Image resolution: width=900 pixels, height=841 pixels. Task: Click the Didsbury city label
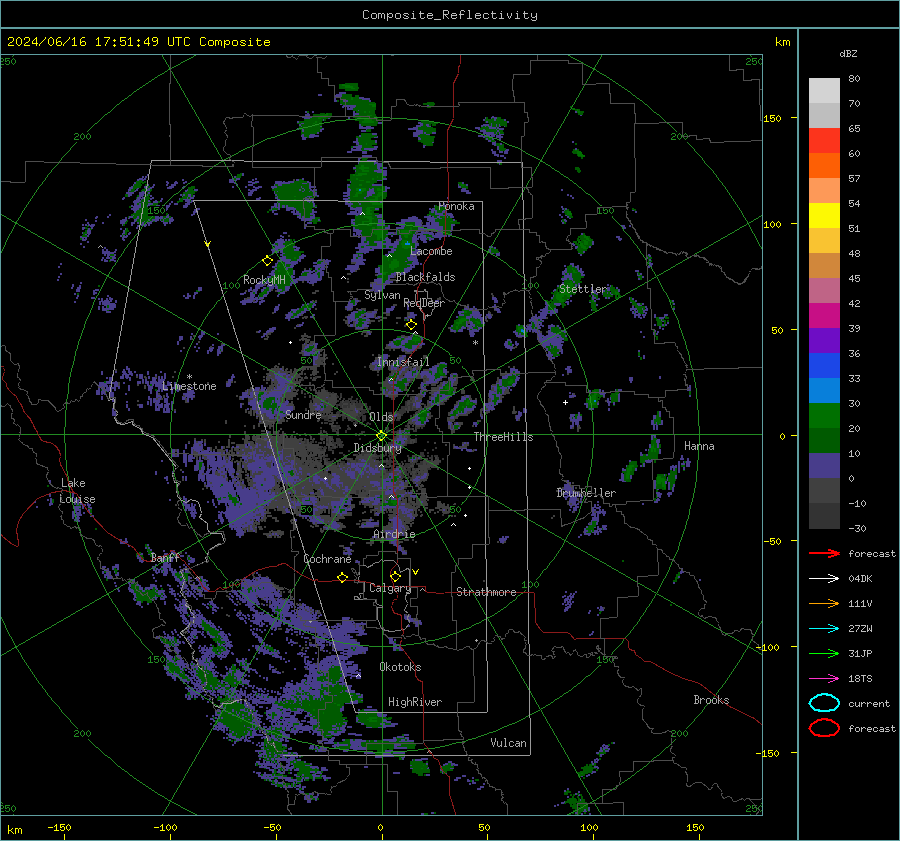tap(377, 448)
